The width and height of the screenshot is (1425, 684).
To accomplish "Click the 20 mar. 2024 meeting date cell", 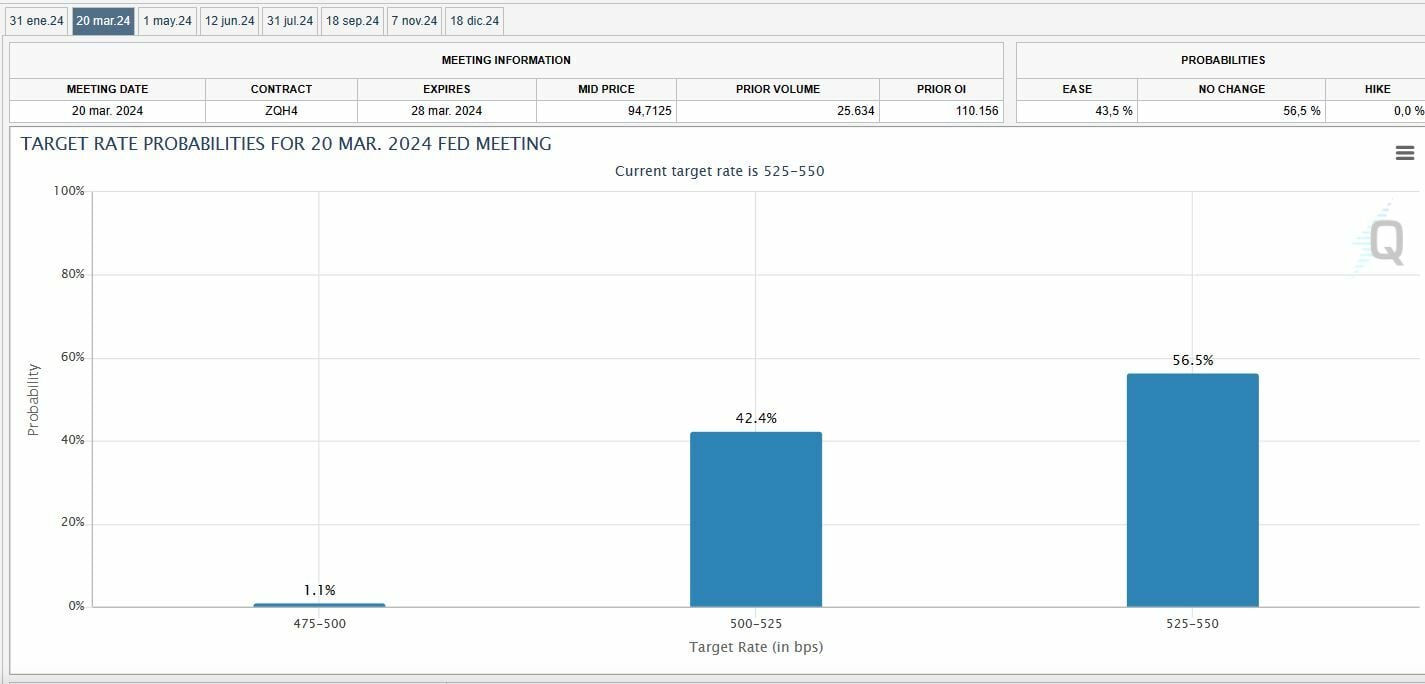I will 107,111.
